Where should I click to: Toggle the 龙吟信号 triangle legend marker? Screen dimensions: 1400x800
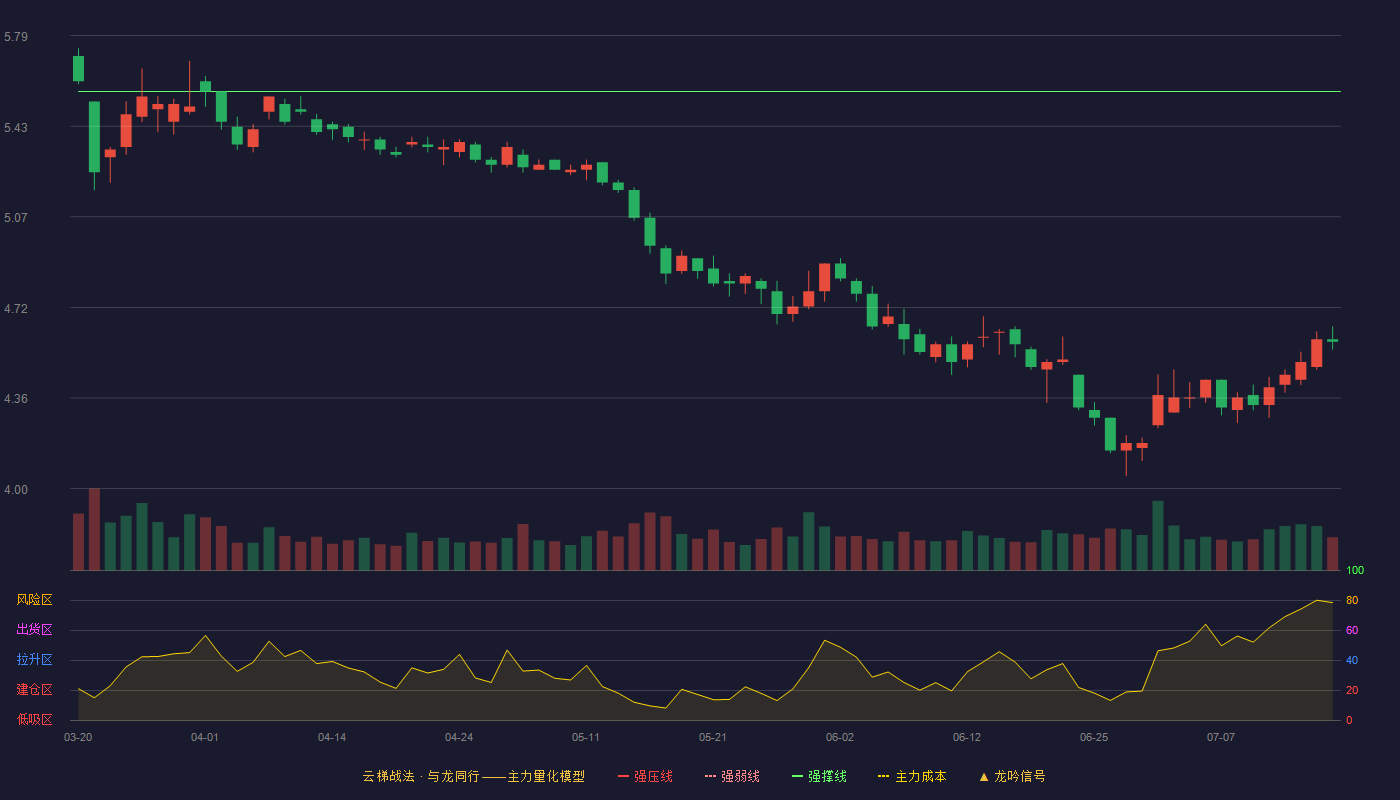click(984, 776)
